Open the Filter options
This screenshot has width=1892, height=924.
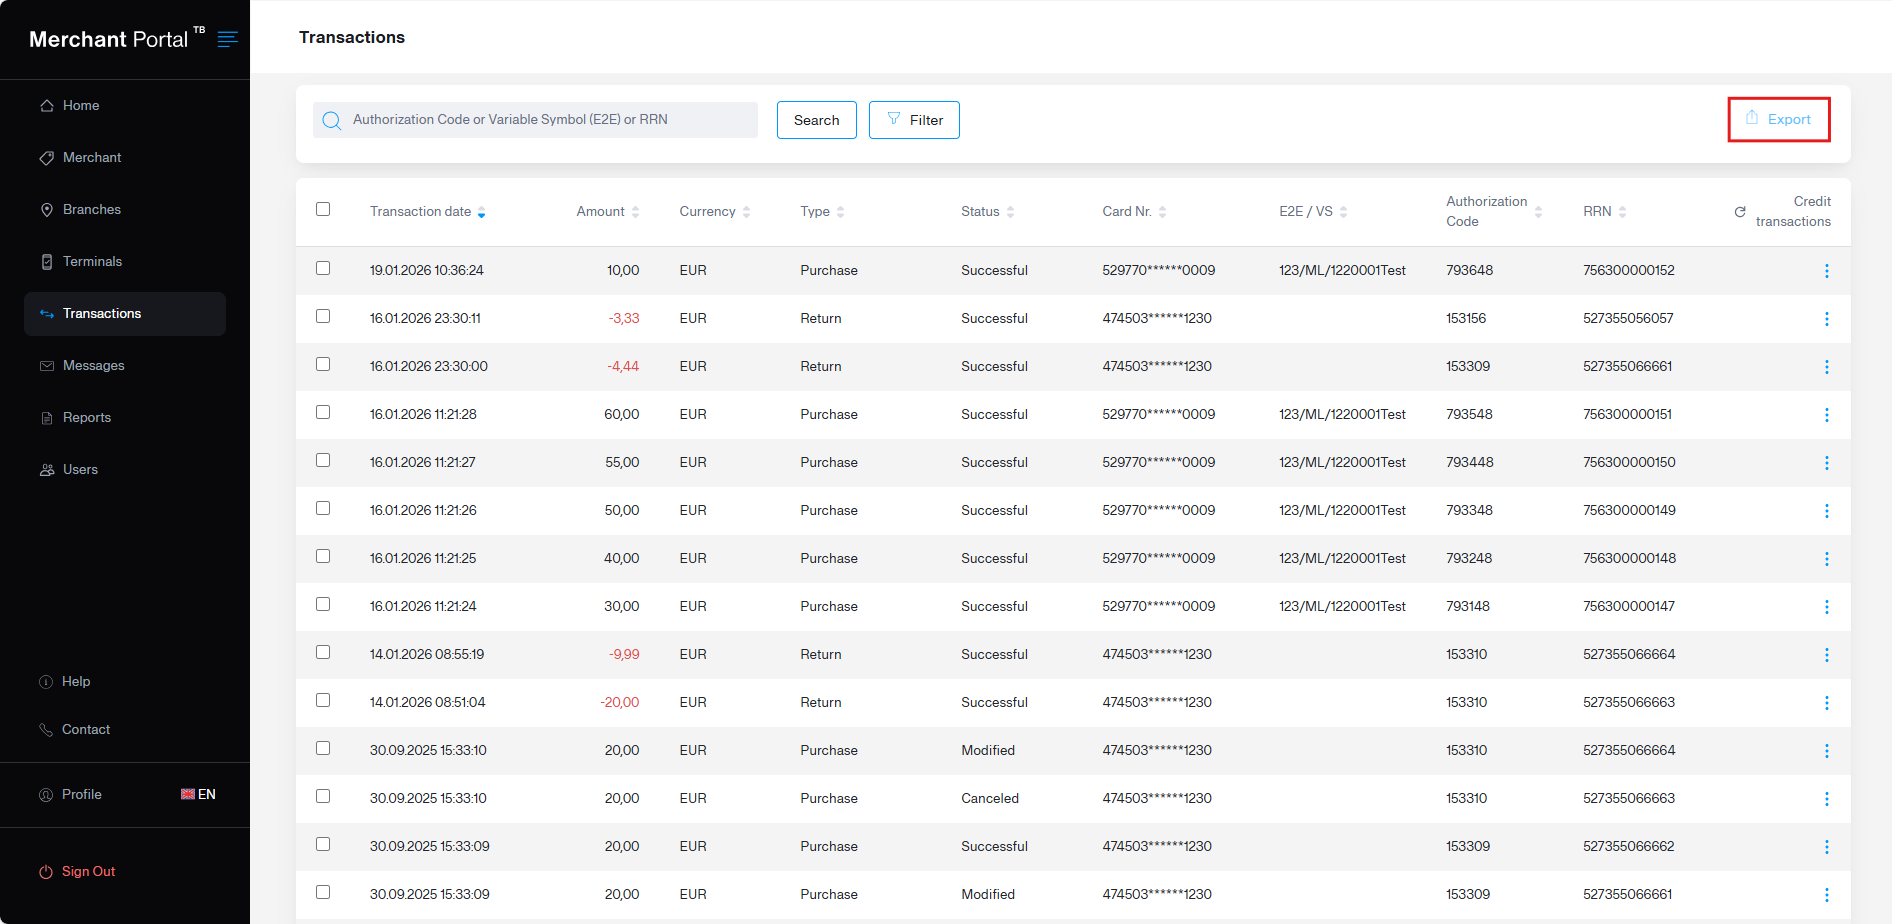pos(914,120)
